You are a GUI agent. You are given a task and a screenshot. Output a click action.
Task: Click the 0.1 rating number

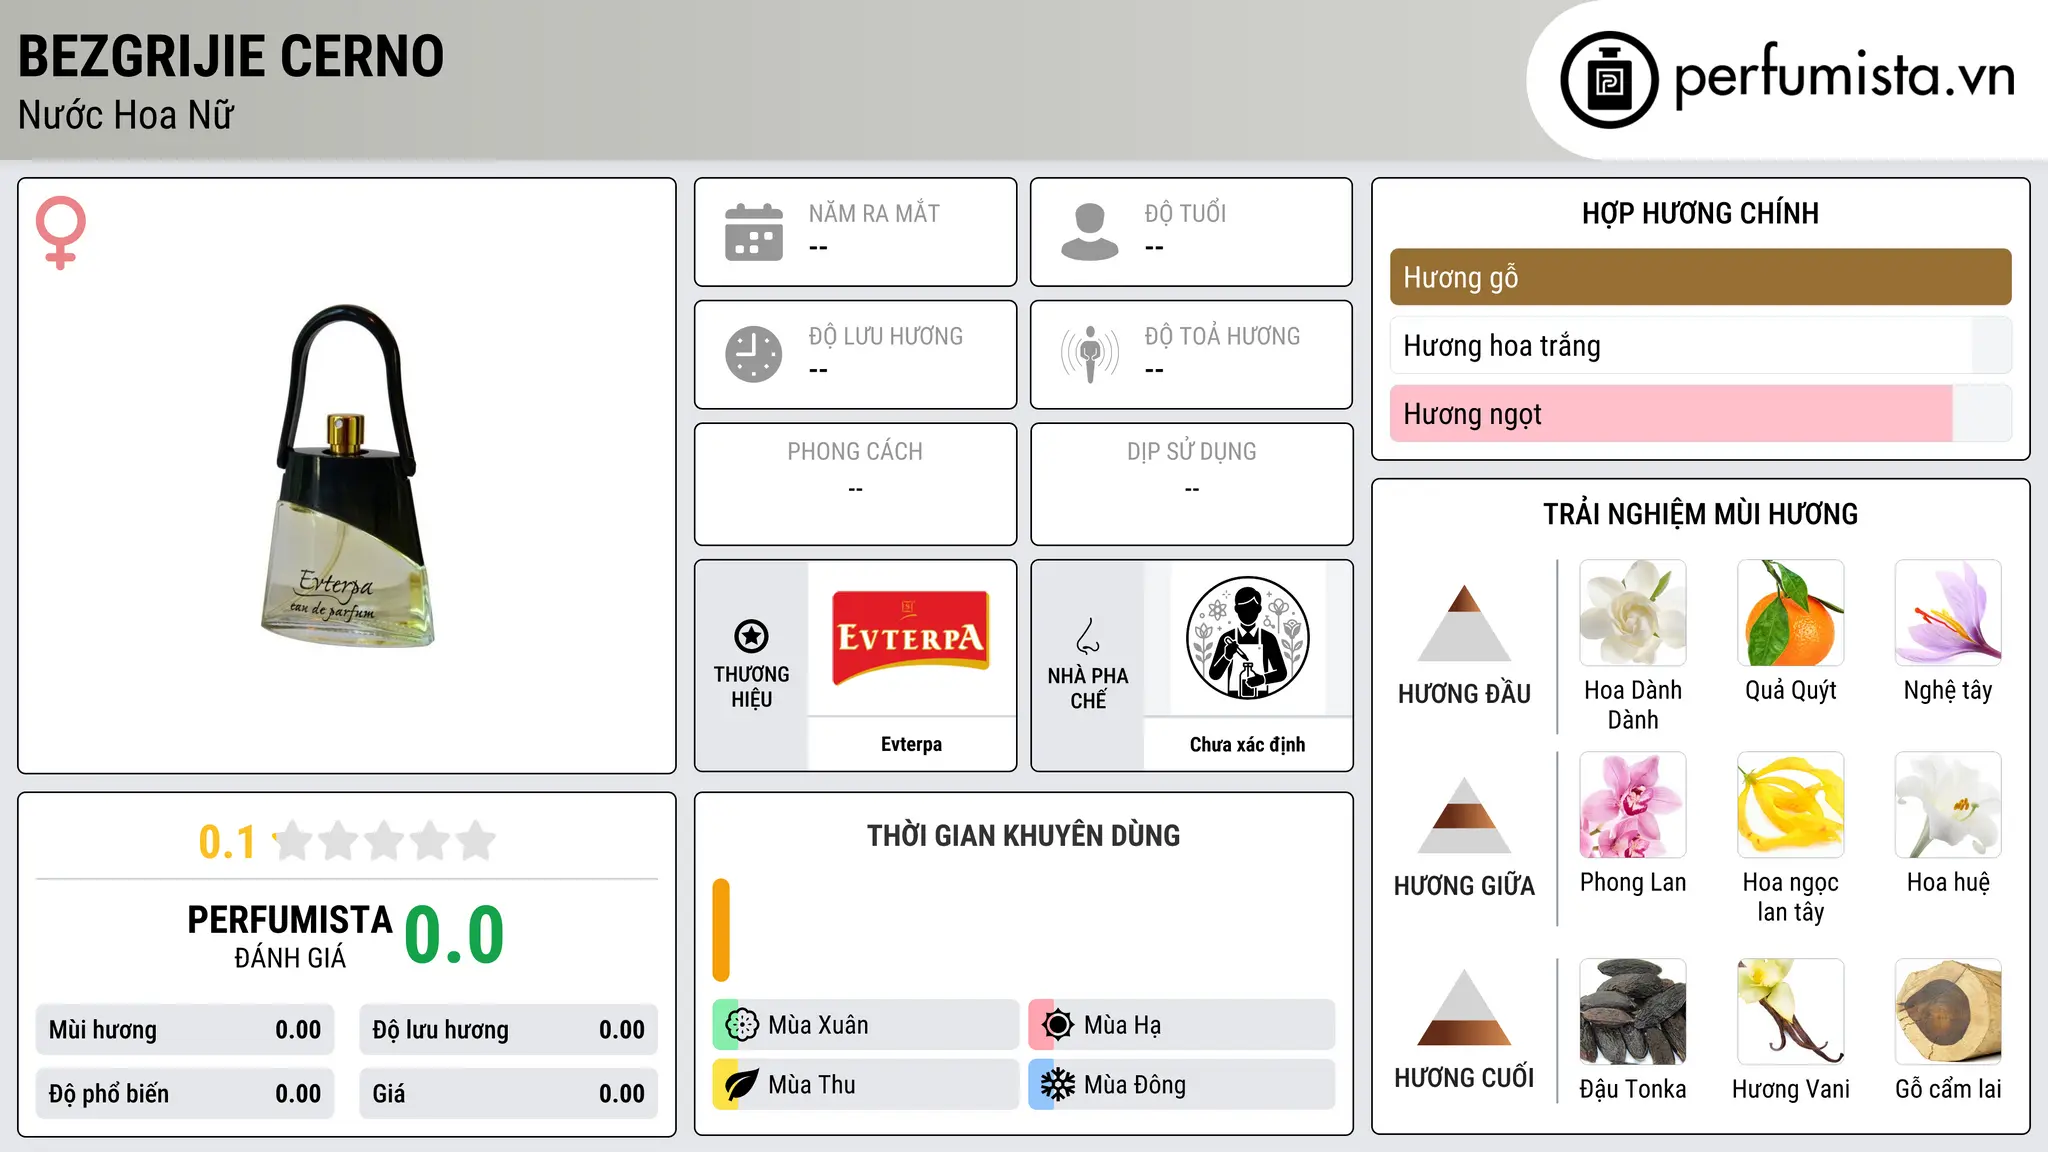click(x=227, y=842)
